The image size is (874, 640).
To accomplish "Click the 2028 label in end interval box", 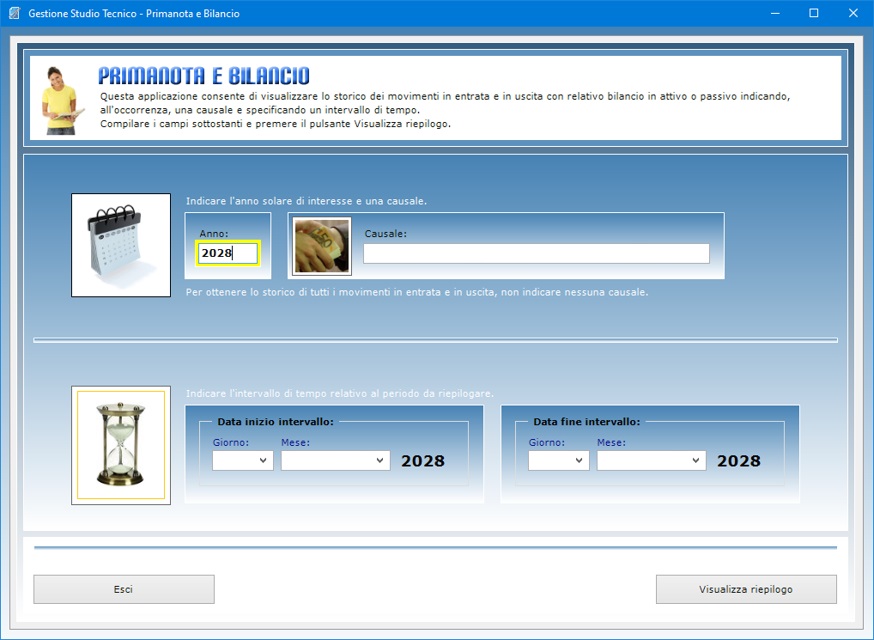I will coord(739,461).
